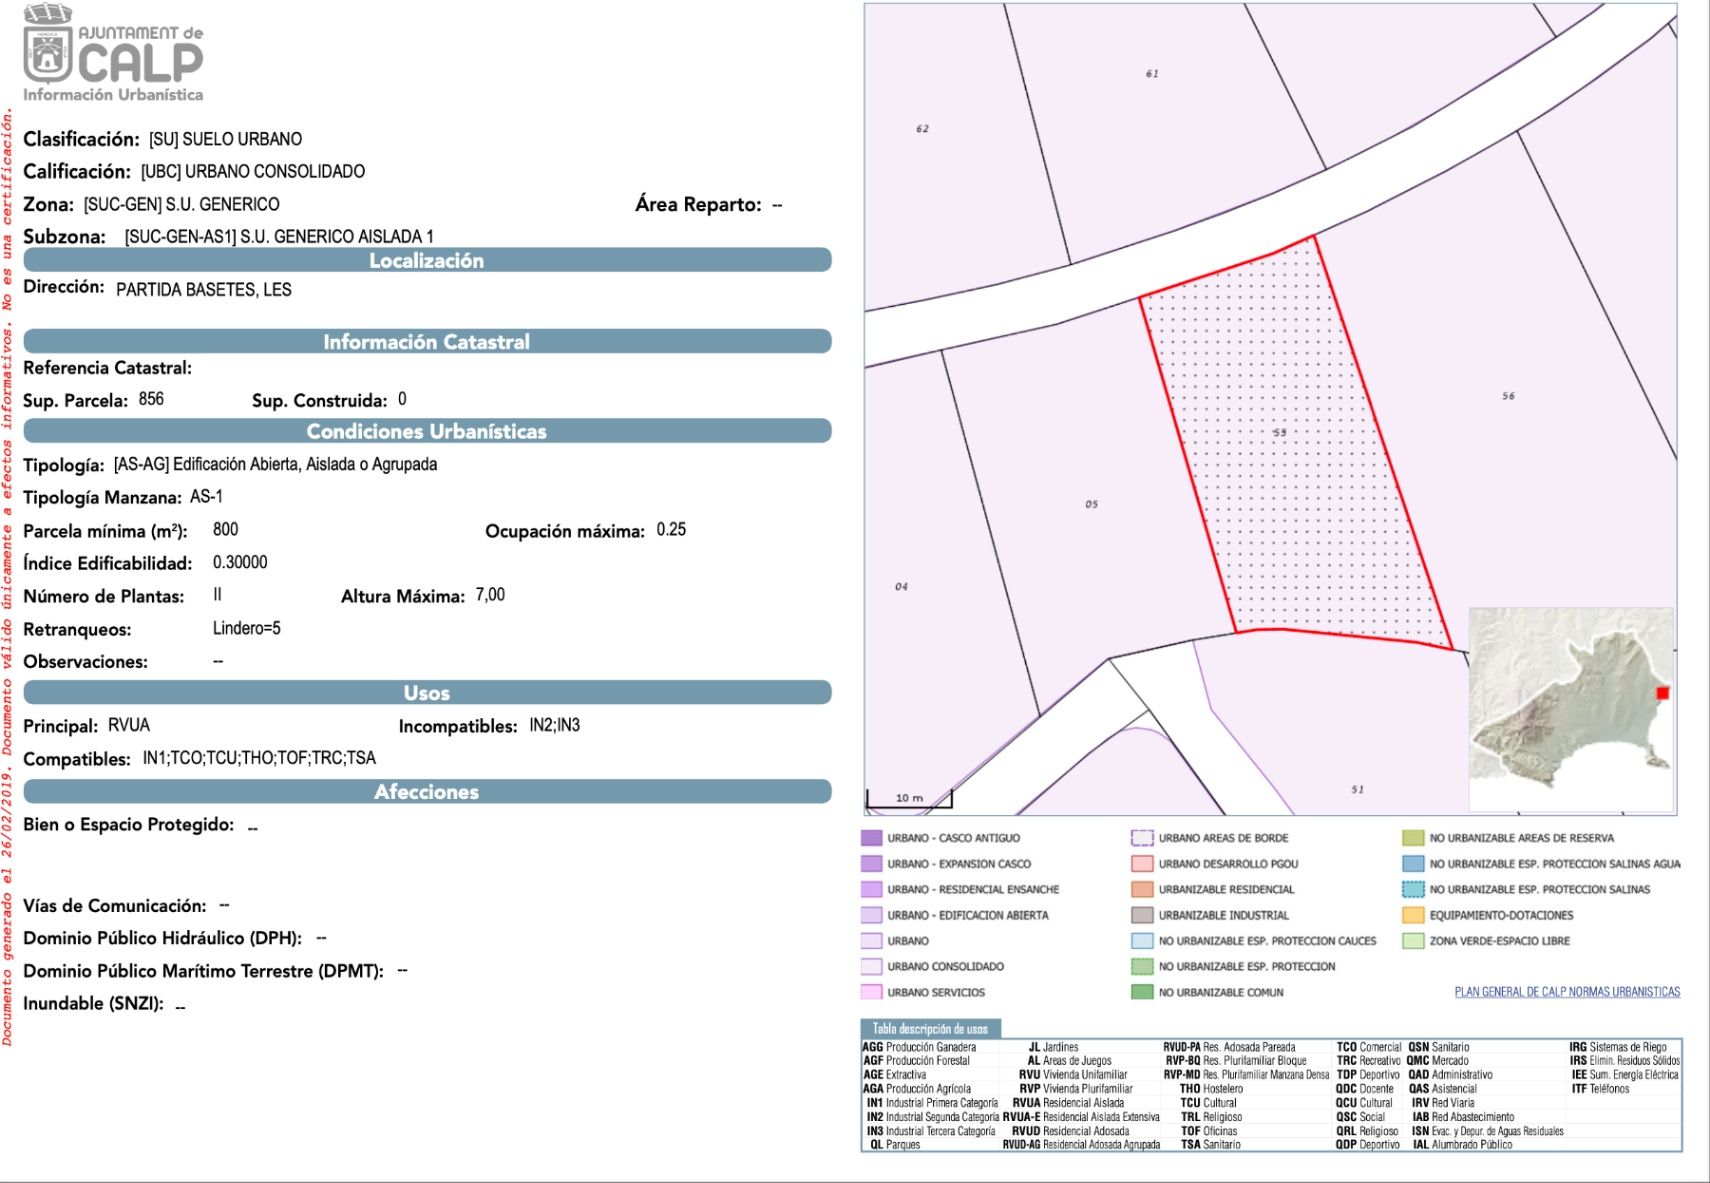The image size is (1710, 1183).
Task: Select the Información Catastral section header
Action: pos(427,341)
